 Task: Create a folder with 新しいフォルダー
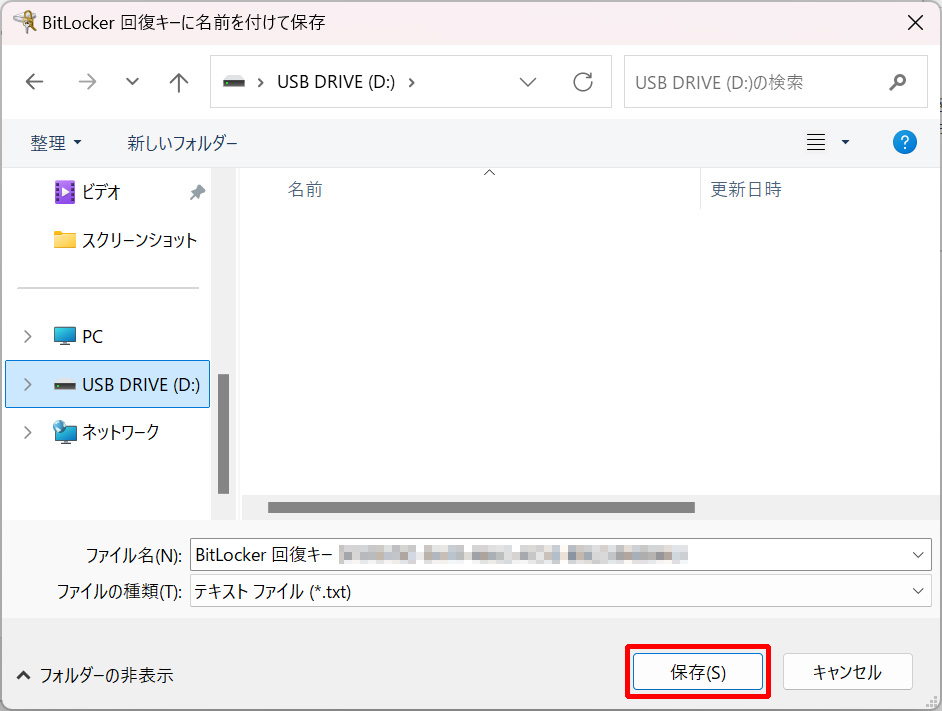tap(183, 142)
